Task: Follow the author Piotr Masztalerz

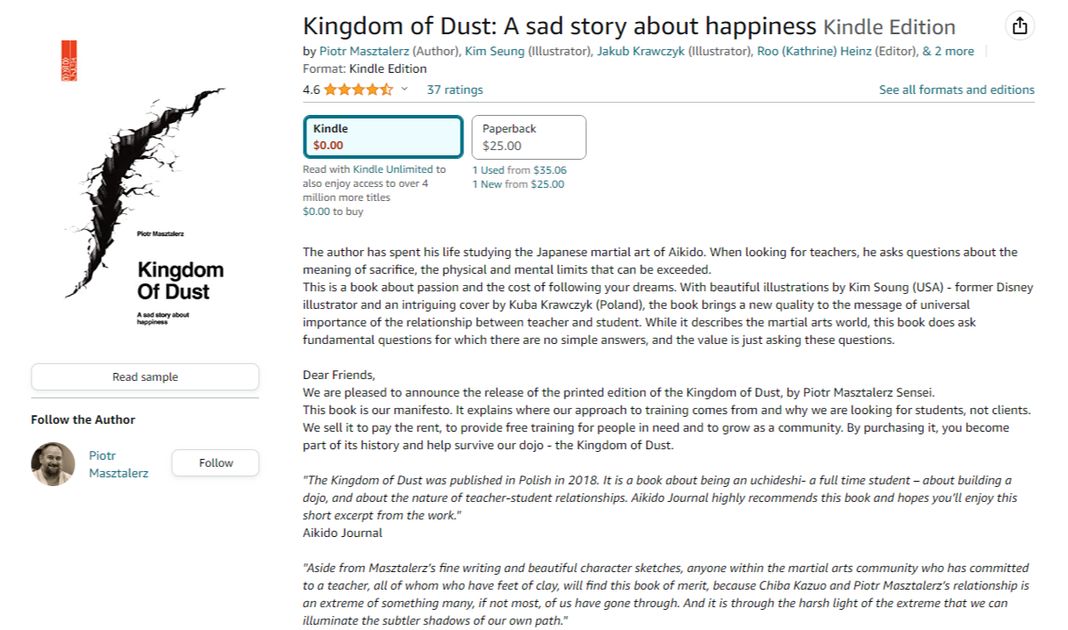Action: [x=215, y=463]
